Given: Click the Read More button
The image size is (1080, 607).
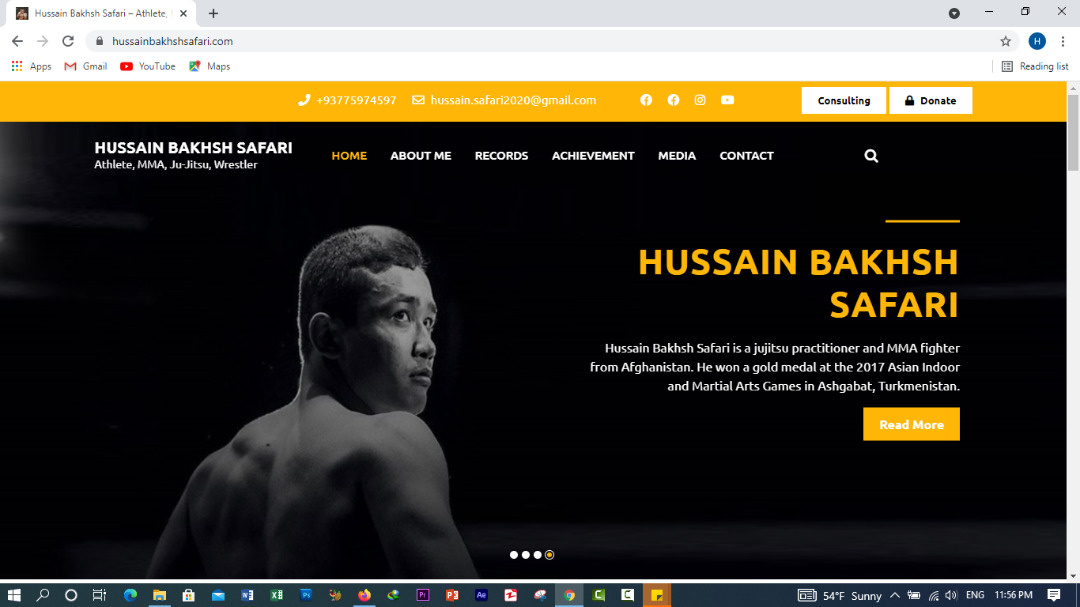Looking at the screenshot, I should click(911, 424).
